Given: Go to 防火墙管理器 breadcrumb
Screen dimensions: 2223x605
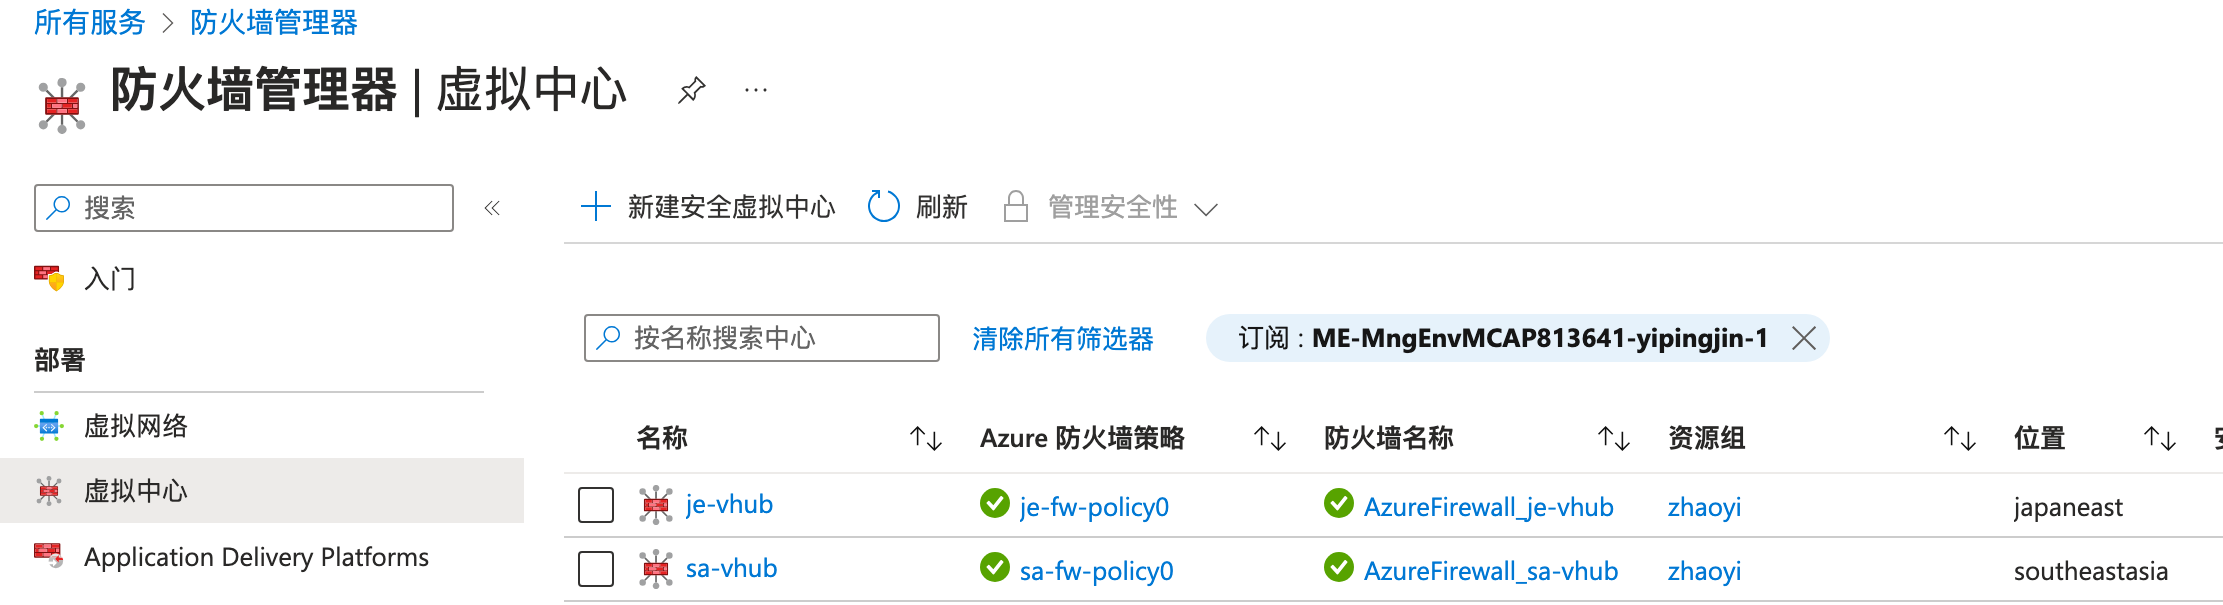Looking at the screenshot, I should 274,22.
